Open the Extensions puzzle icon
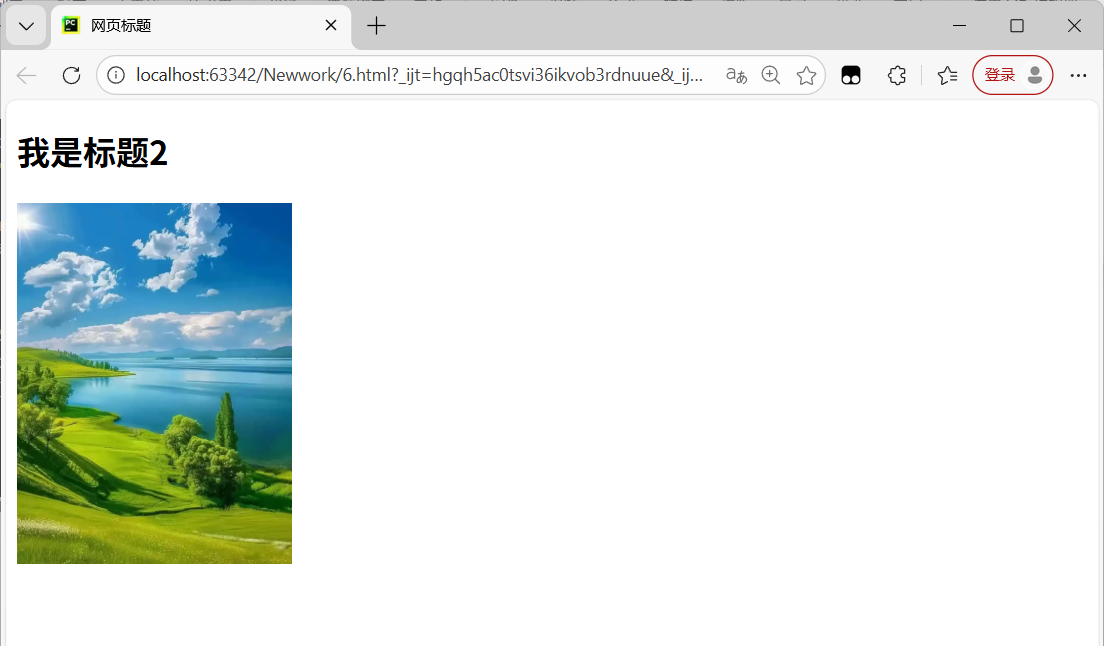Viewport: 1104px width, 646px height. tap(896, 75)
